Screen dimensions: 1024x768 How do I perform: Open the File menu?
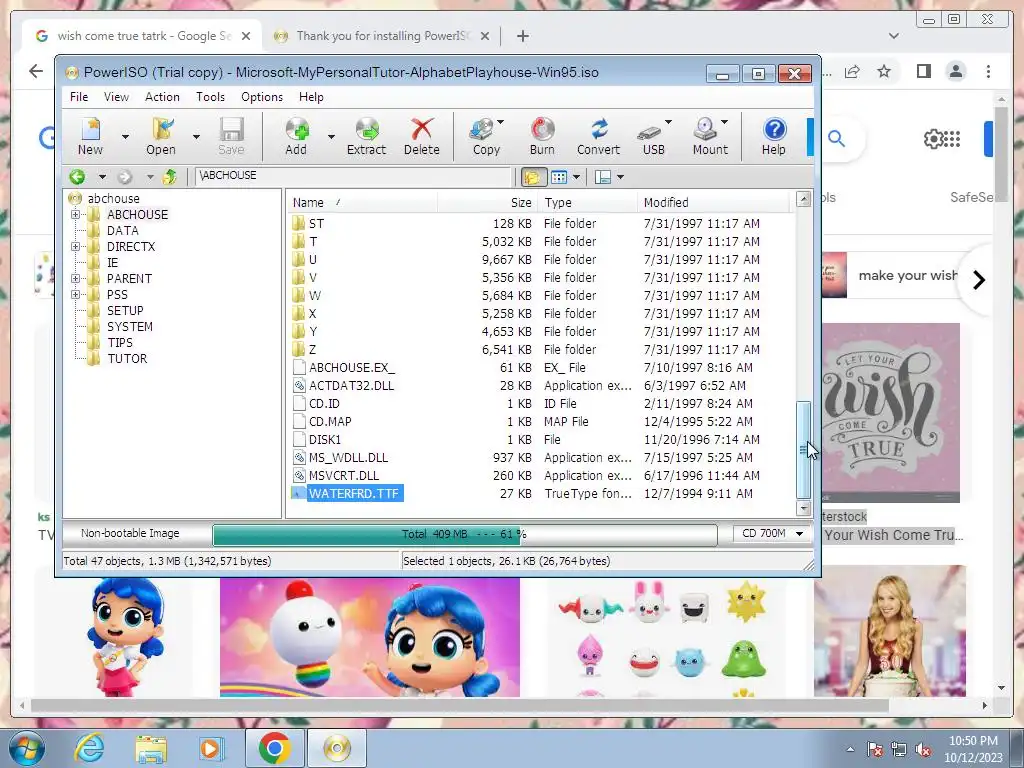[x=79, y=97]
